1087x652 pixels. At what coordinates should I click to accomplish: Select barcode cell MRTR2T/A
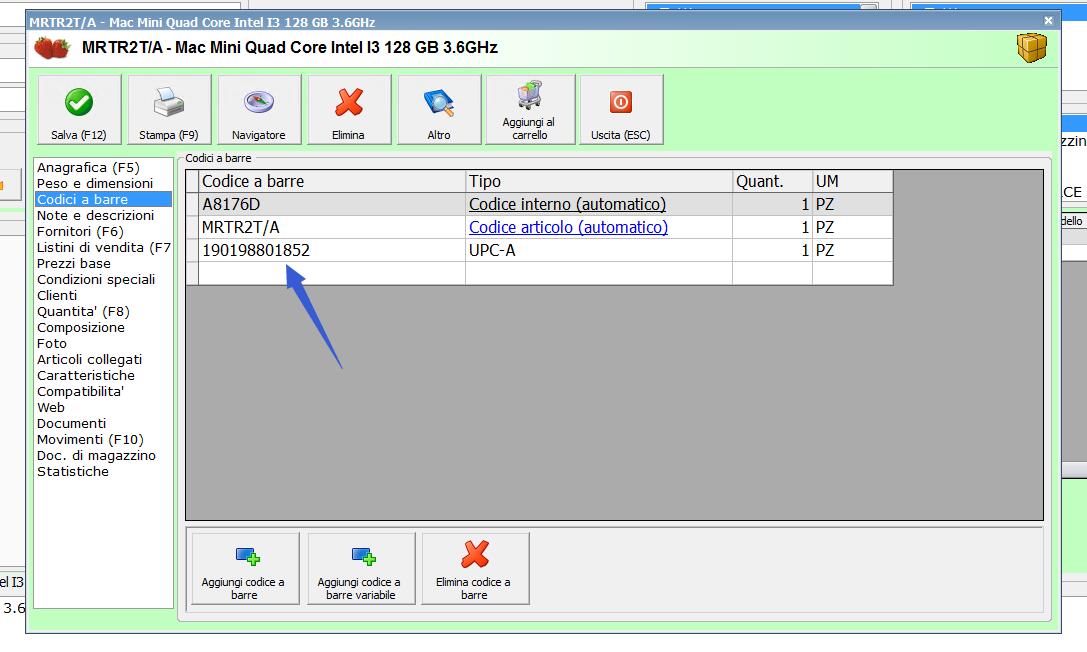tap(332, 227)
